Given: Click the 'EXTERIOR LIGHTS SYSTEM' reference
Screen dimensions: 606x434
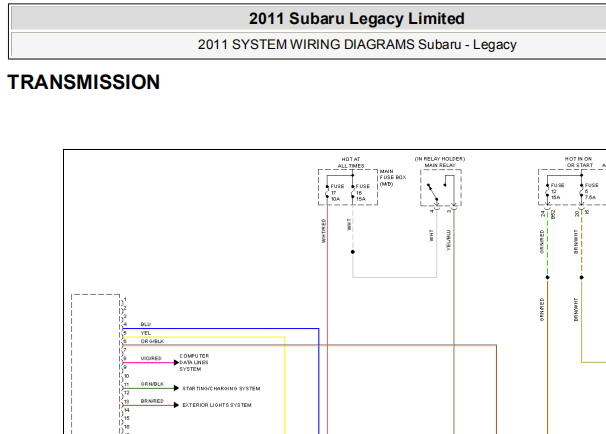Looking at the screenshot, I should tap(217, 405).
